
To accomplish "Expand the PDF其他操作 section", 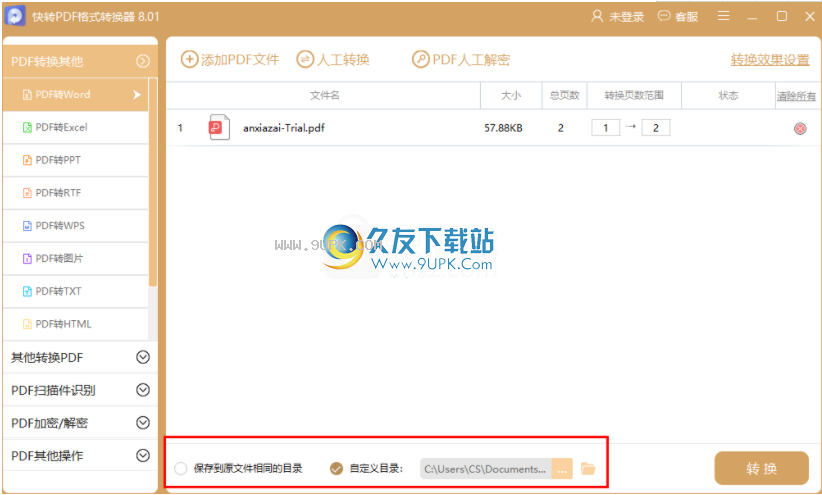I will [x=143, y=455].
